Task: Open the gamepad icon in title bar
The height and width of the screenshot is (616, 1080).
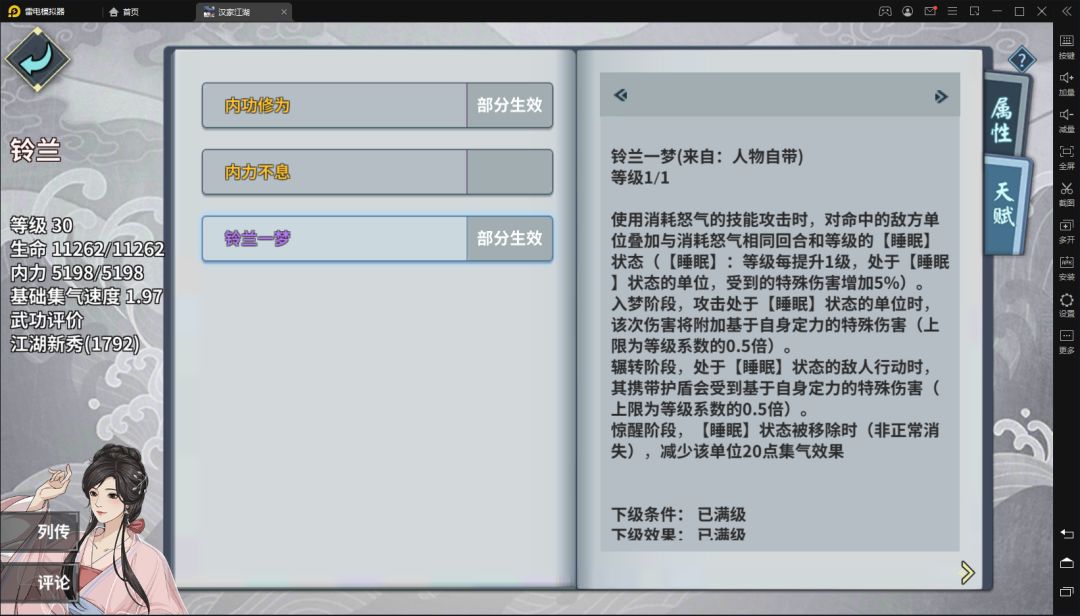Action: coord(885,11)
